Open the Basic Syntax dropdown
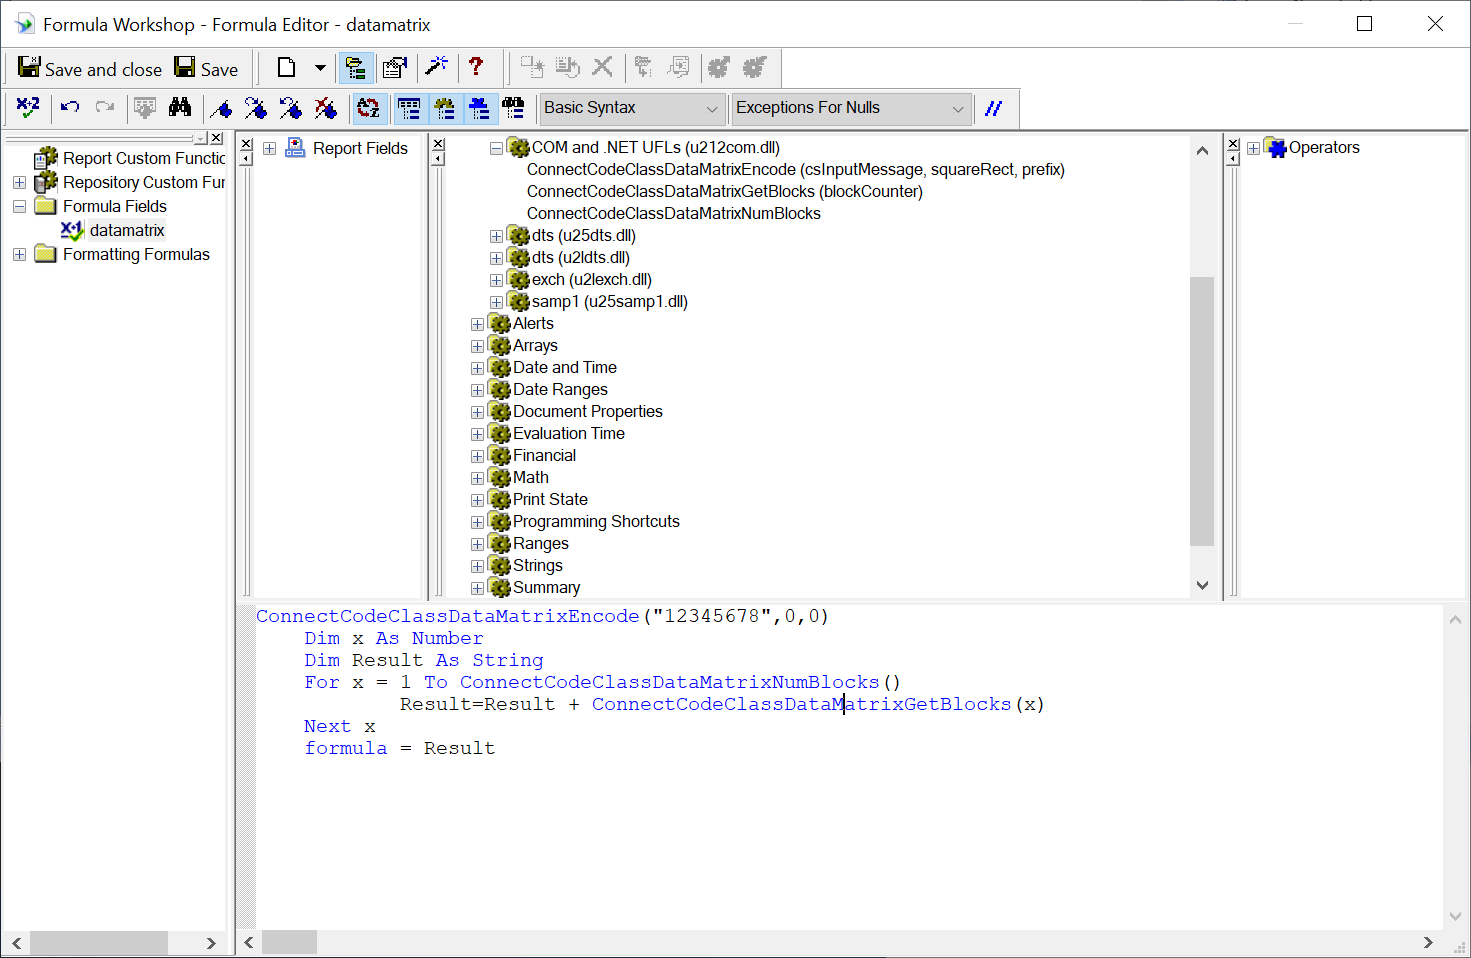 (632, 108)
